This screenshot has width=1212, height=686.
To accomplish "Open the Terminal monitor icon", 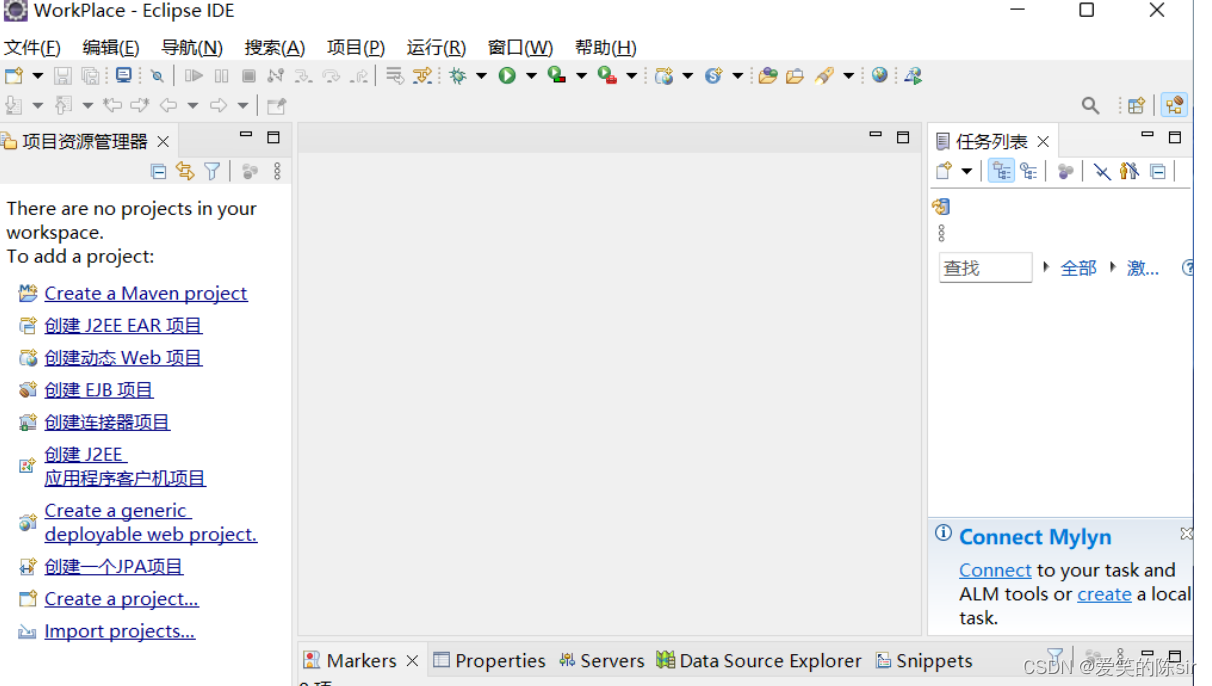I will click(x=123, y=75).
